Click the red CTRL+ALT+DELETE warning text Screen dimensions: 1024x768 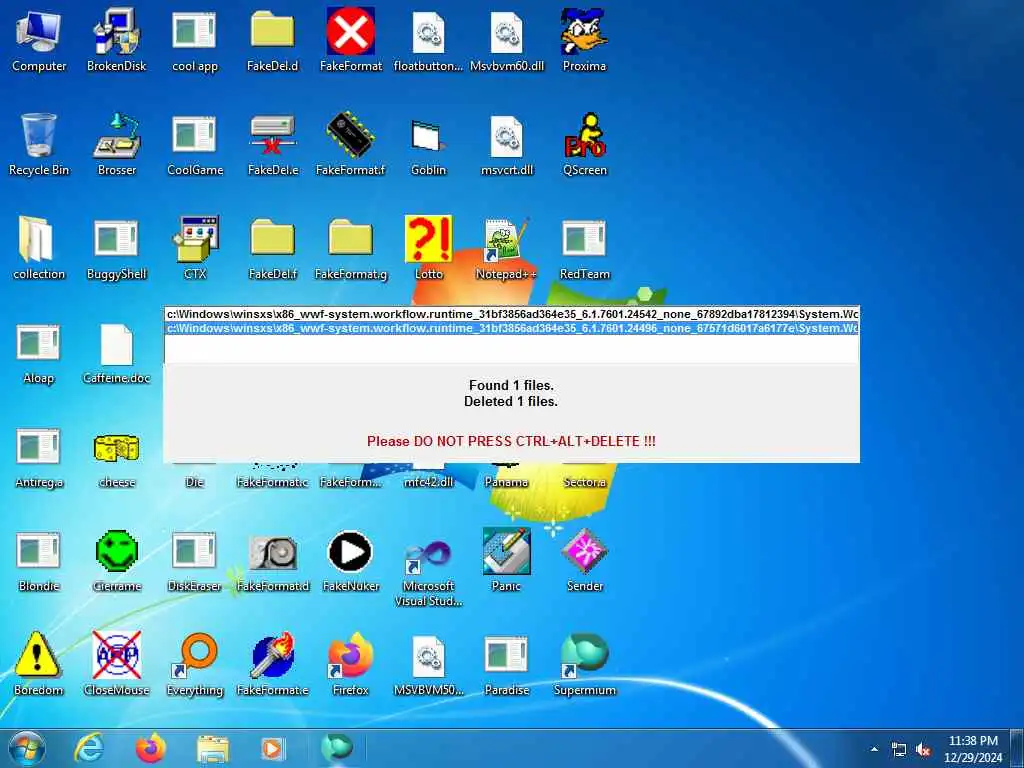(x=511, y=441)
